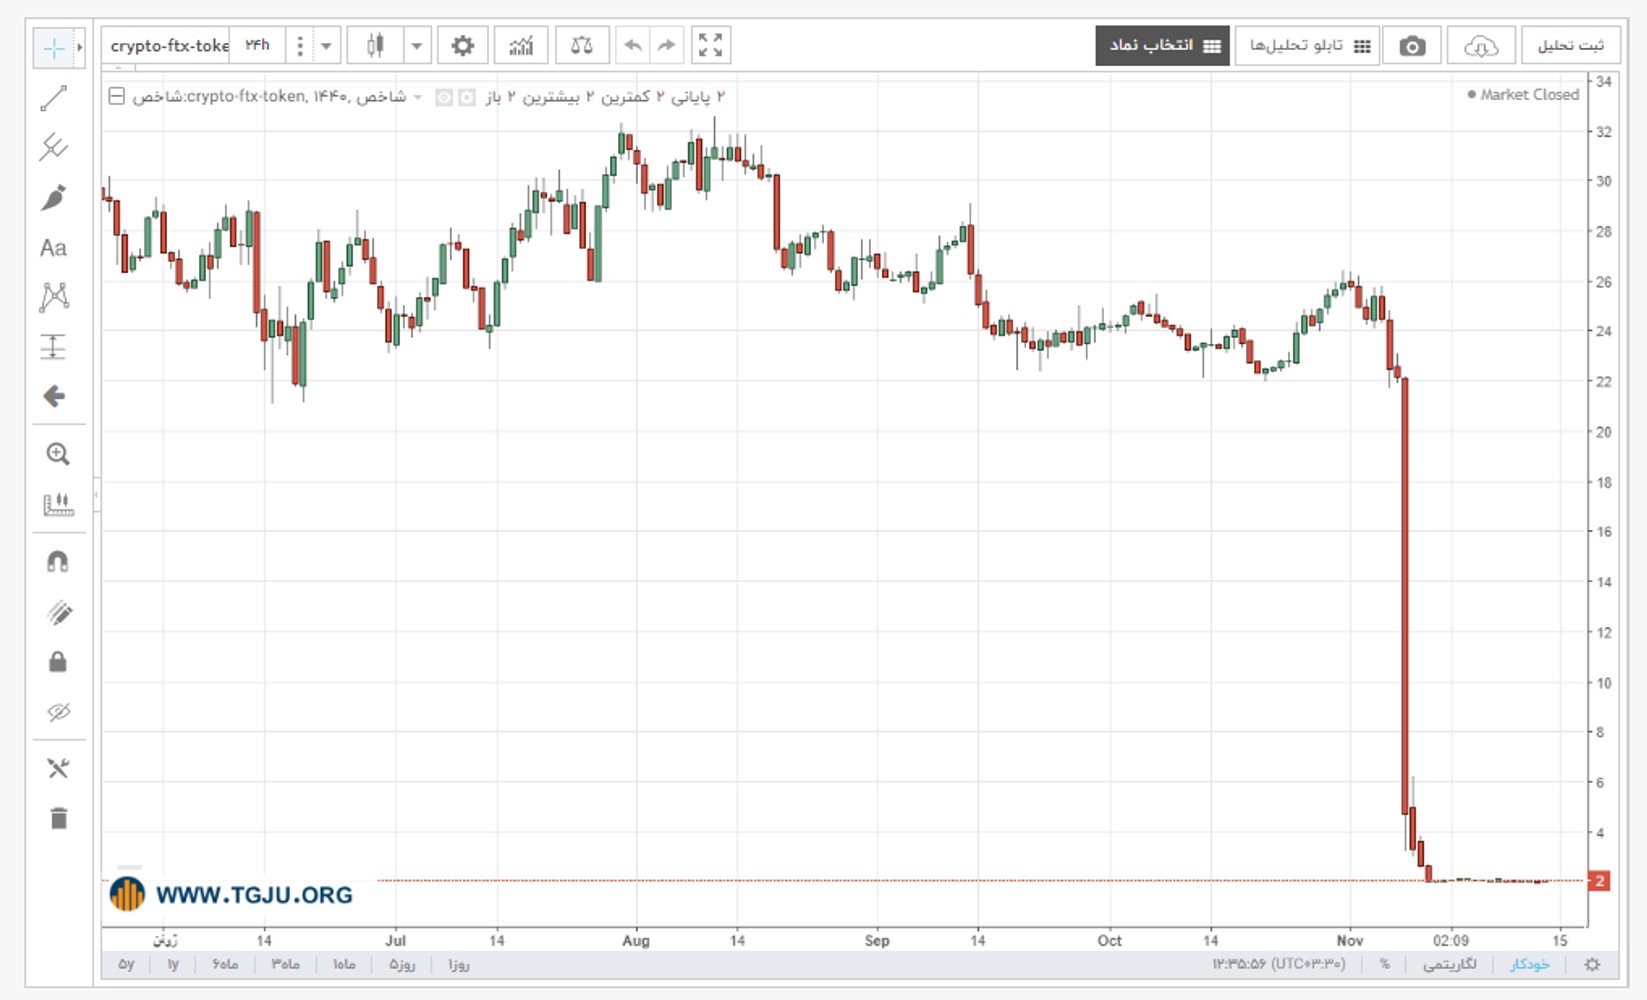The height and width of the screenshot is (1000, 1647).
Task: Collapse the legend with the minus box
Action: click(116, 96)
